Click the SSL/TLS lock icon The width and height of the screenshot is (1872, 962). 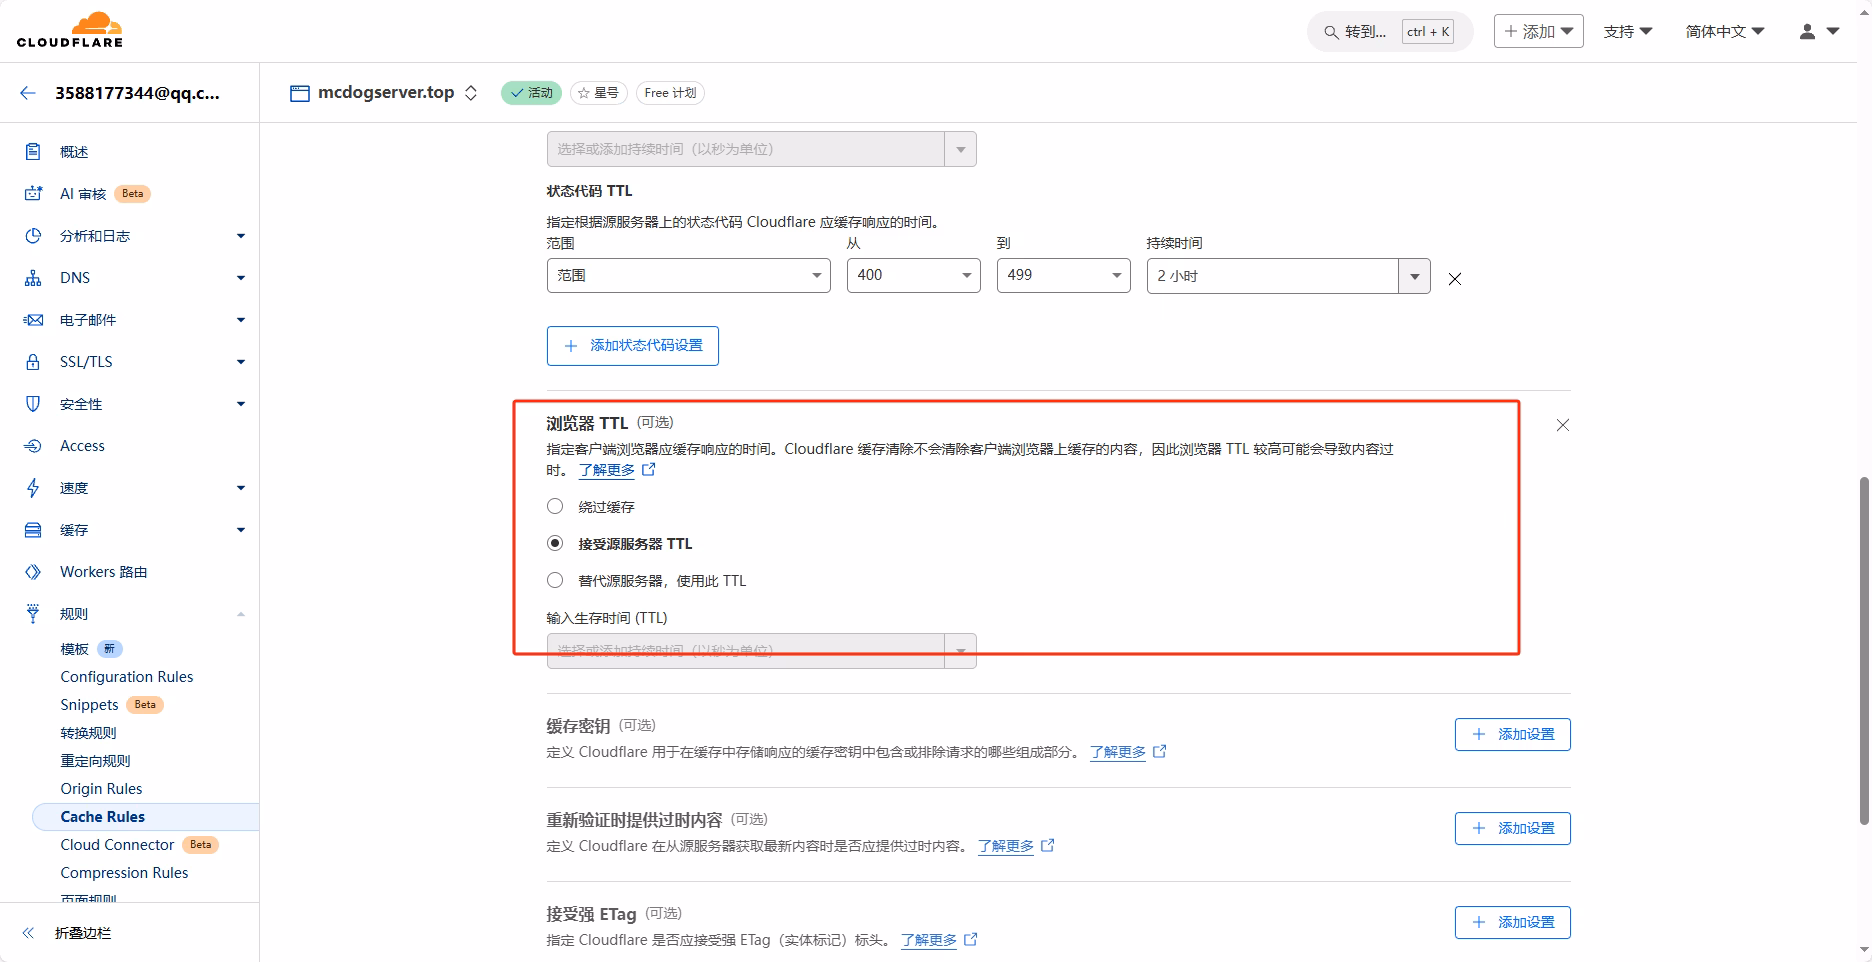33,362
